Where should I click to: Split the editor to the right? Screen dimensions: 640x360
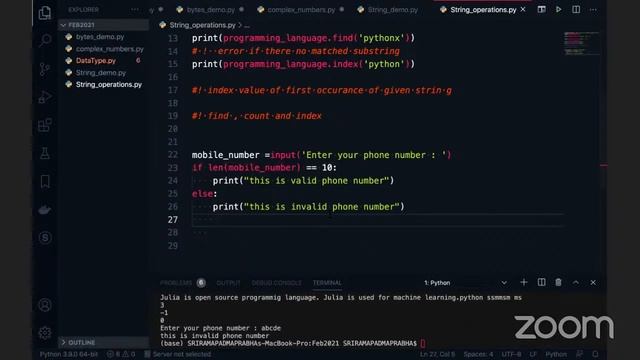(x=576, y=9)
